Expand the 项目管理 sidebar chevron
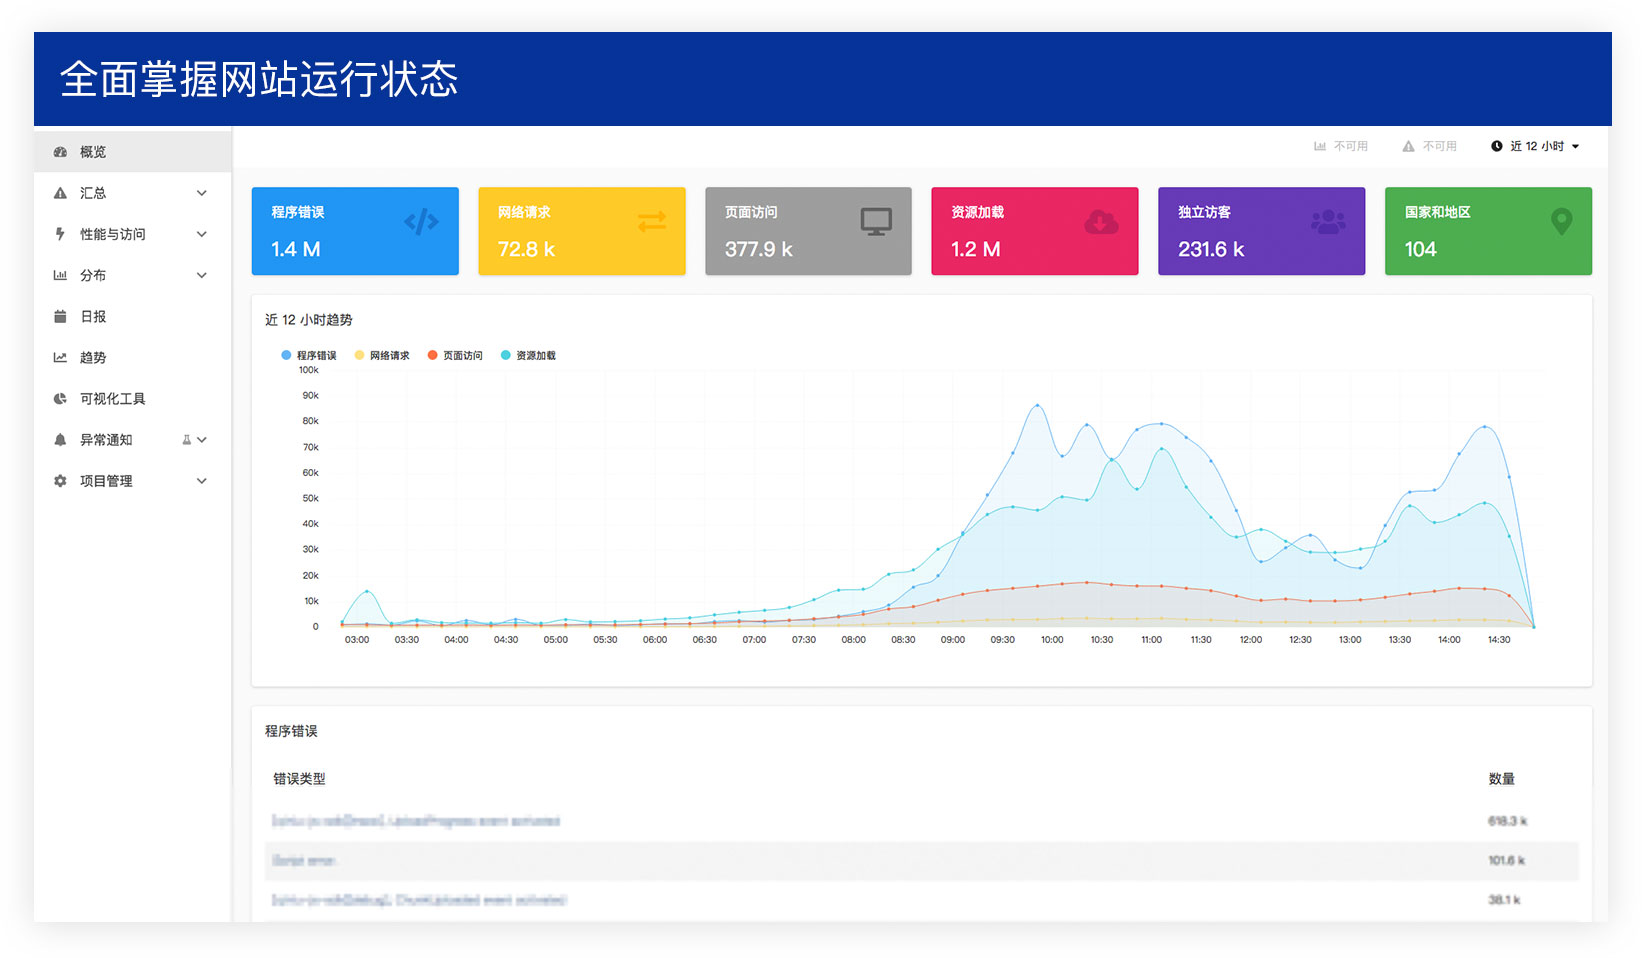1642x958 pixels. (x=202, y=481)
